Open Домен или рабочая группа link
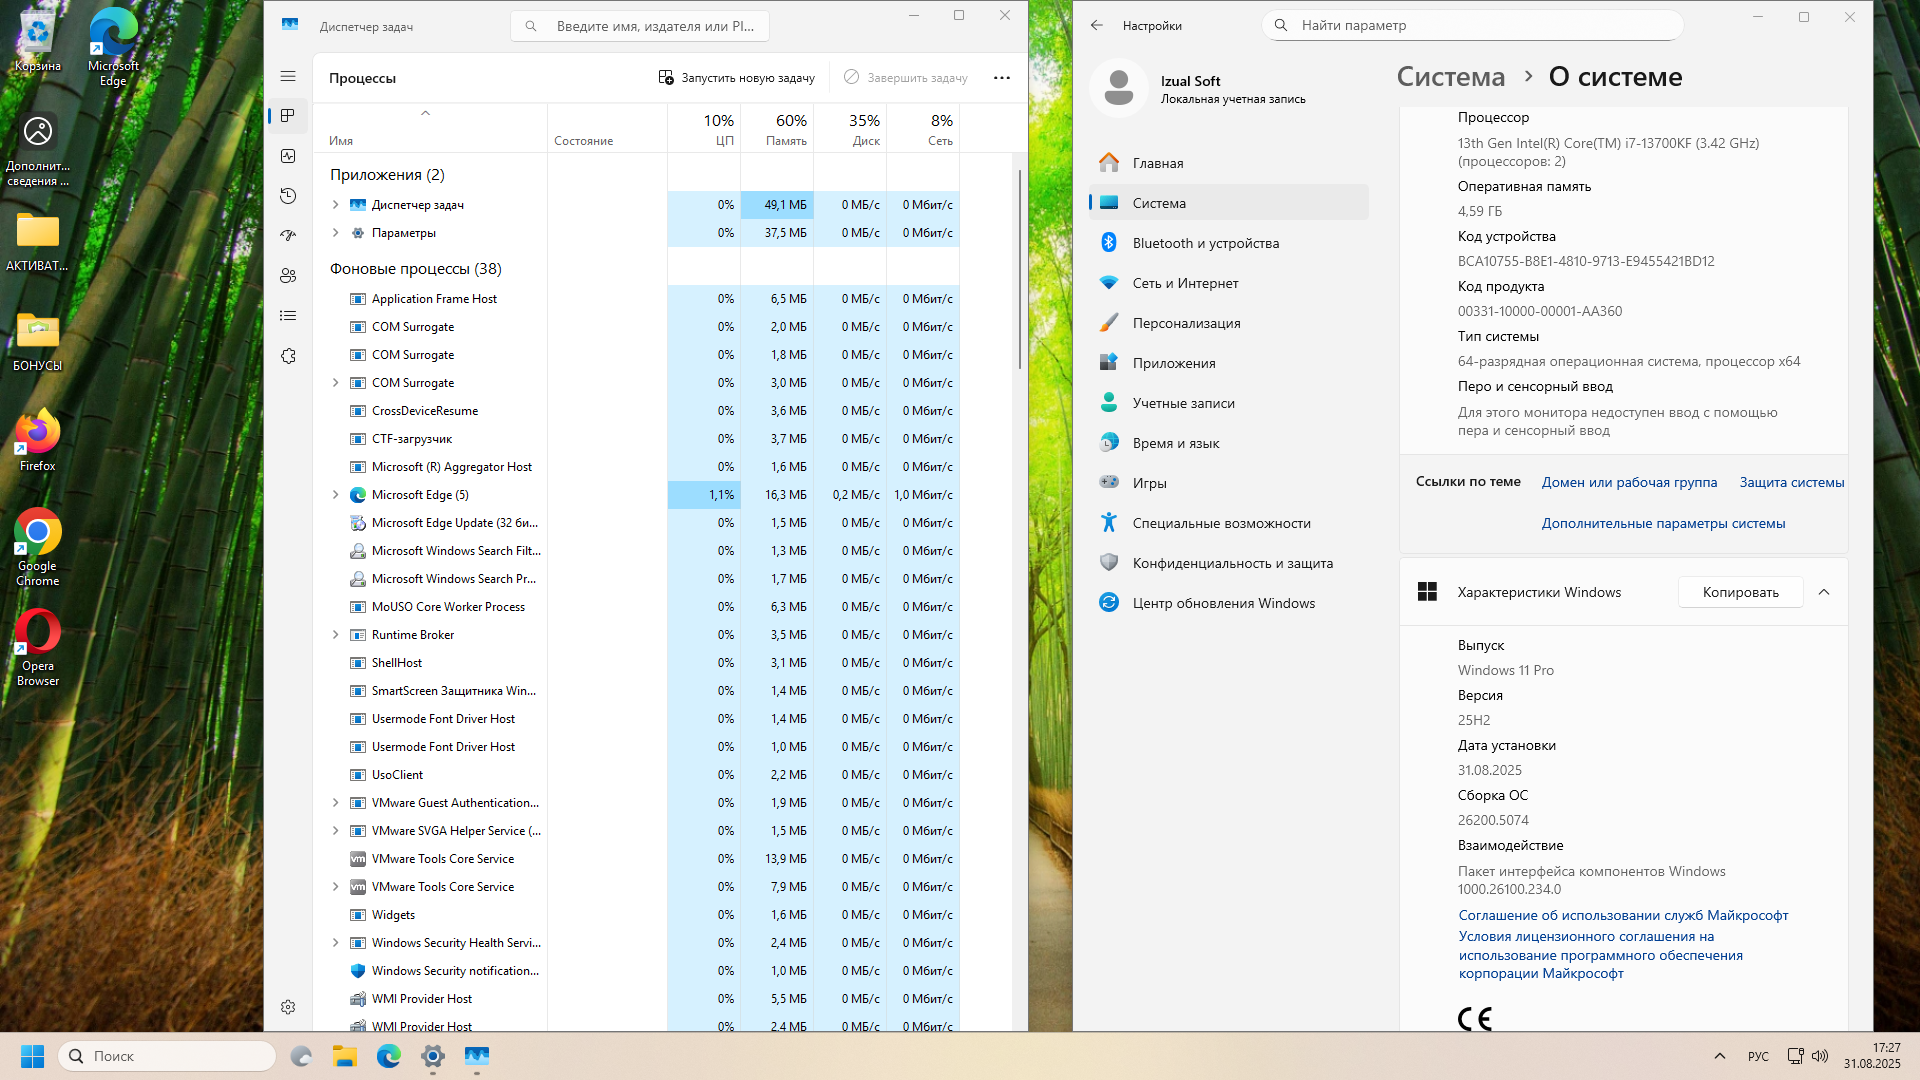 click(x=1629, y=482)
